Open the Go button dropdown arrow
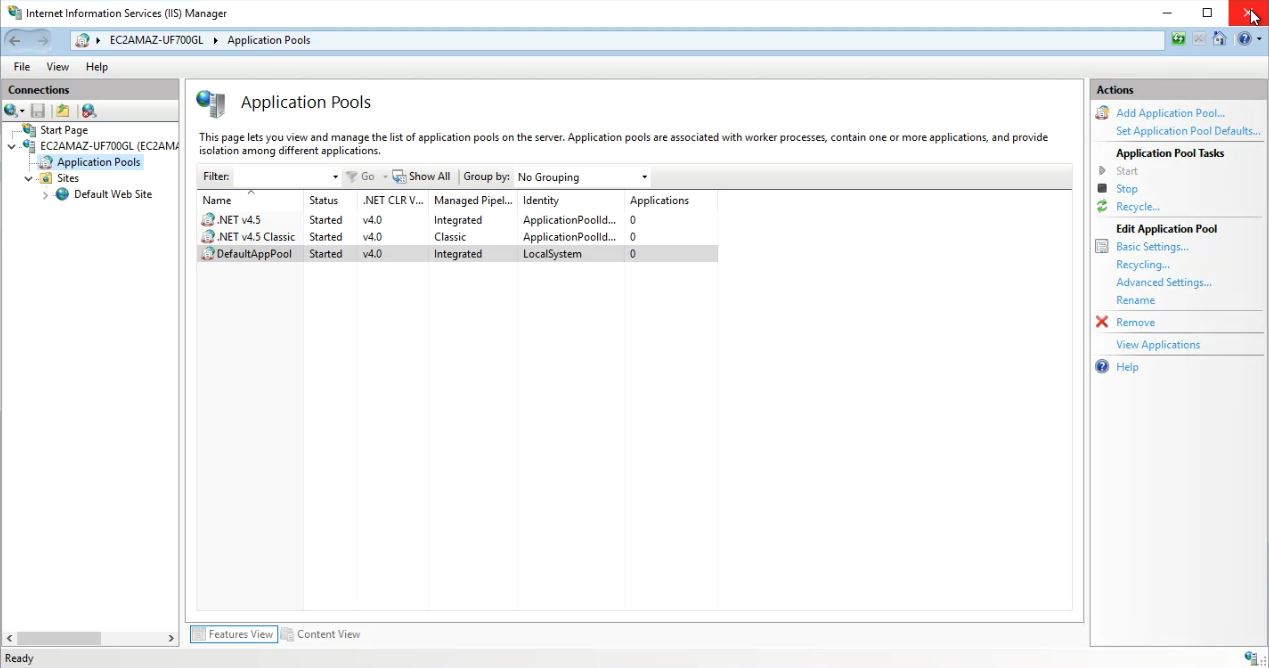Viewport: 1269px width, 668px height. [385, 177]
